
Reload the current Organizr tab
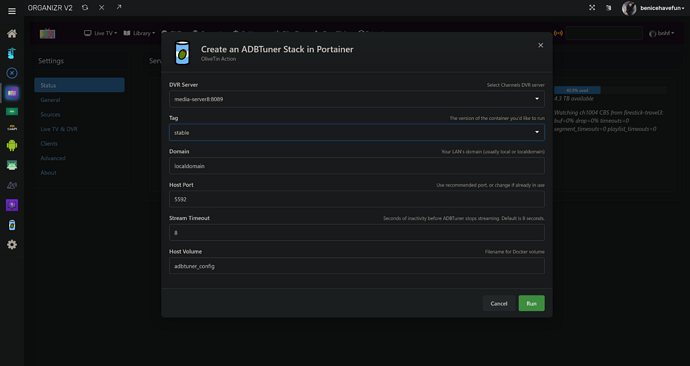[x=85, y=7]
